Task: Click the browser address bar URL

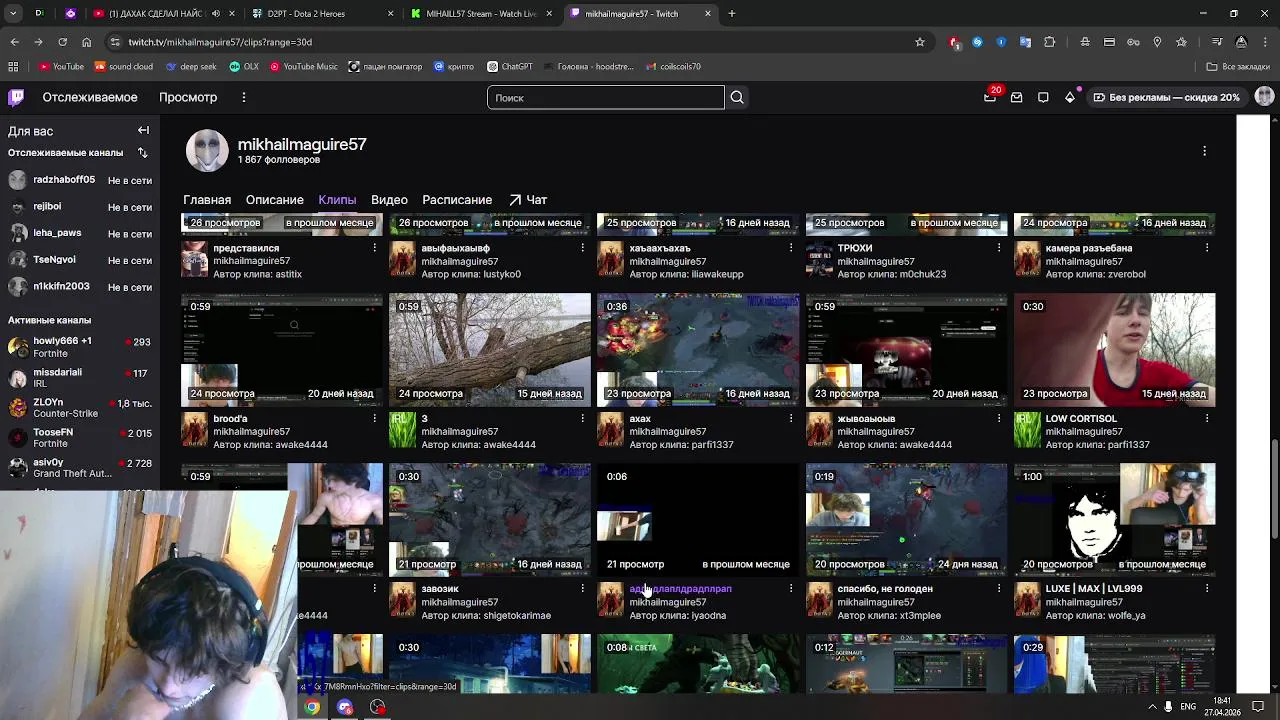Action: click(x=220, y=42)
